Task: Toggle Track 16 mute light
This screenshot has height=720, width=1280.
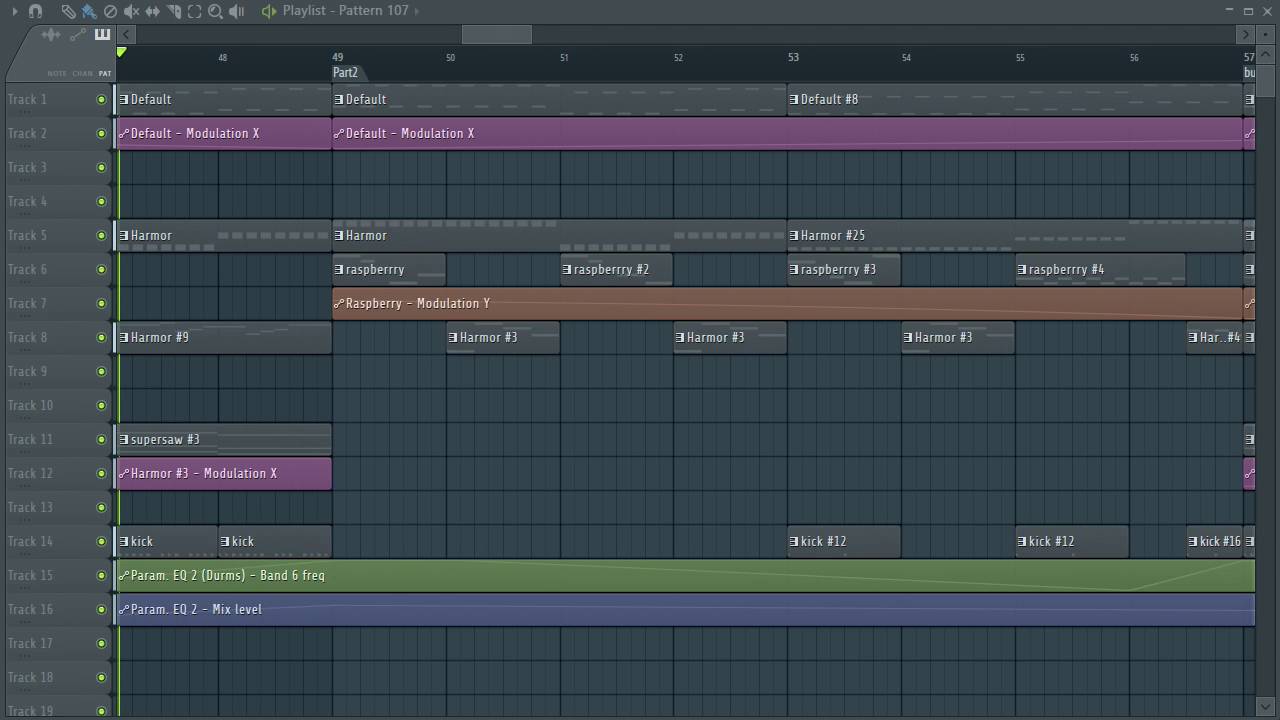Action: pyautogui.click(x=101, y=609)
